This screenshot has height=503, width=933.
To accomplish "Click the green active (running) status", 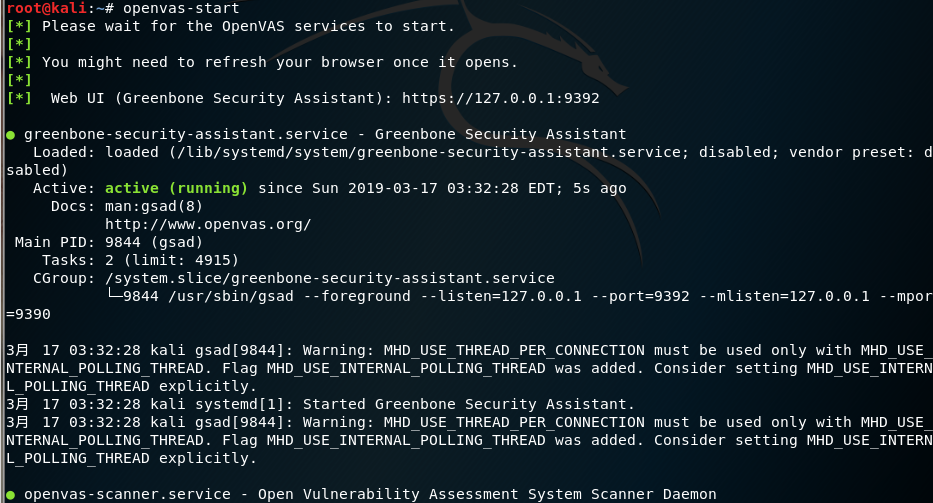I will click(x=176, y=188).
